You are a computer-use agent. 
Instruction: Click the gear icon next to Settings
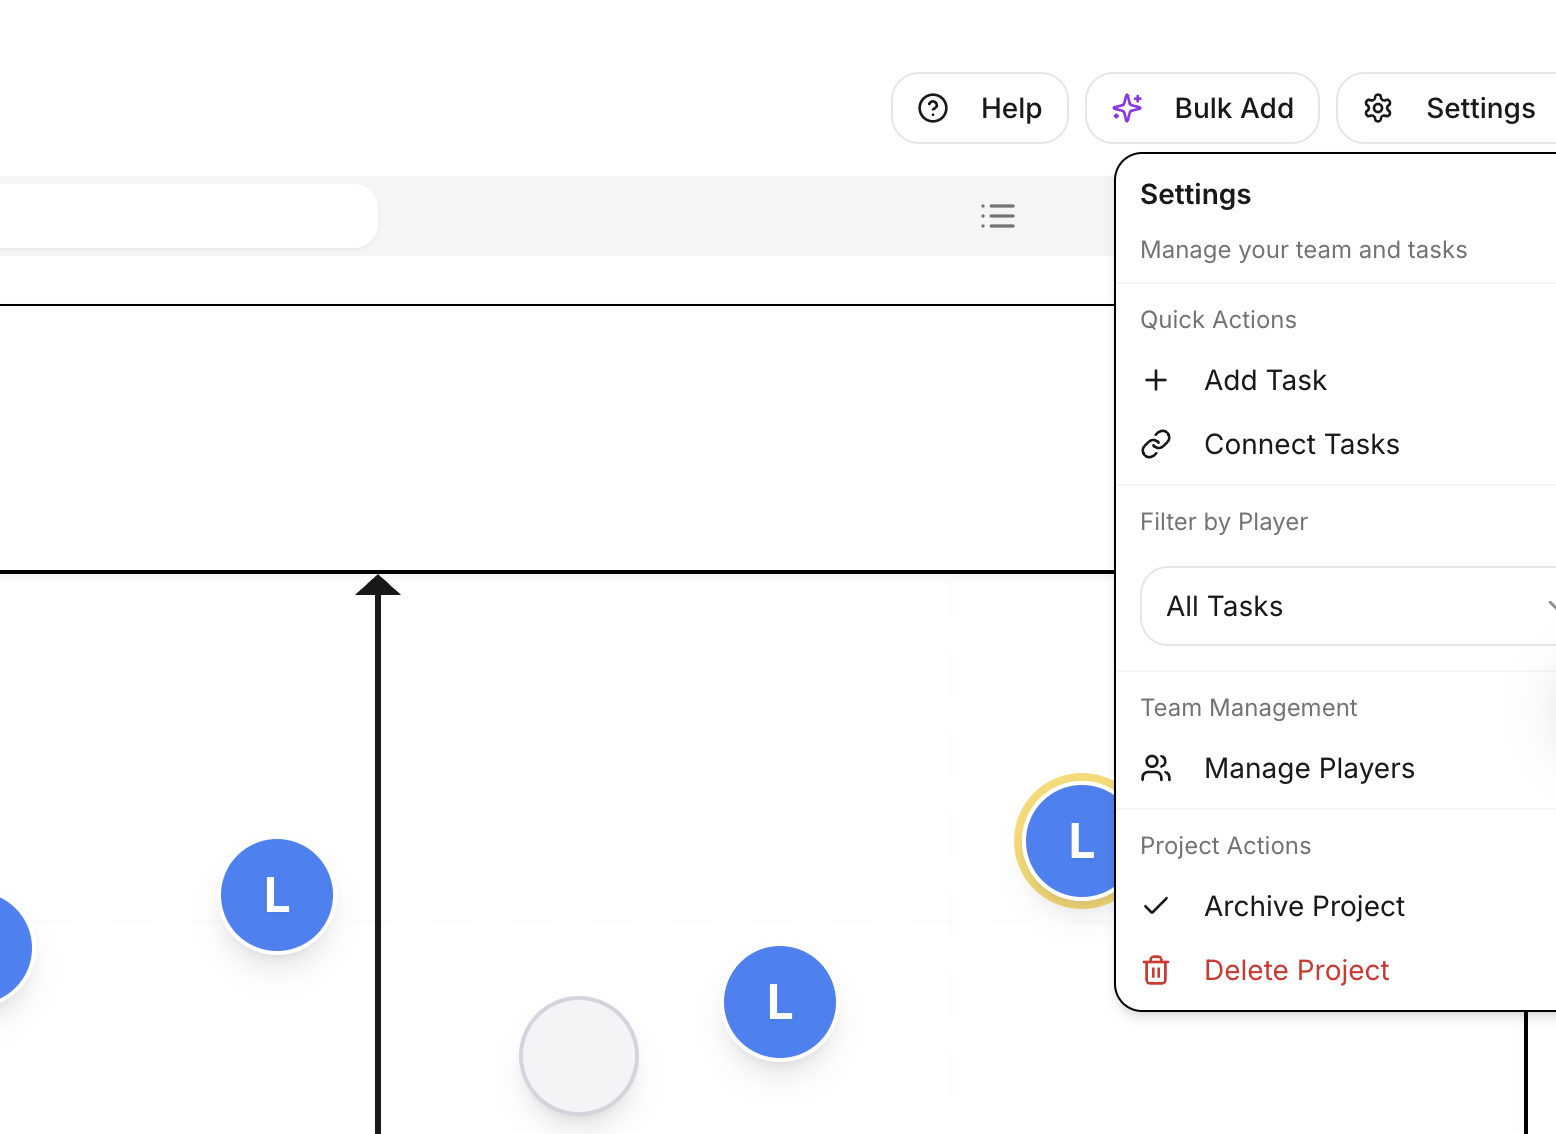pos(1378,107)
